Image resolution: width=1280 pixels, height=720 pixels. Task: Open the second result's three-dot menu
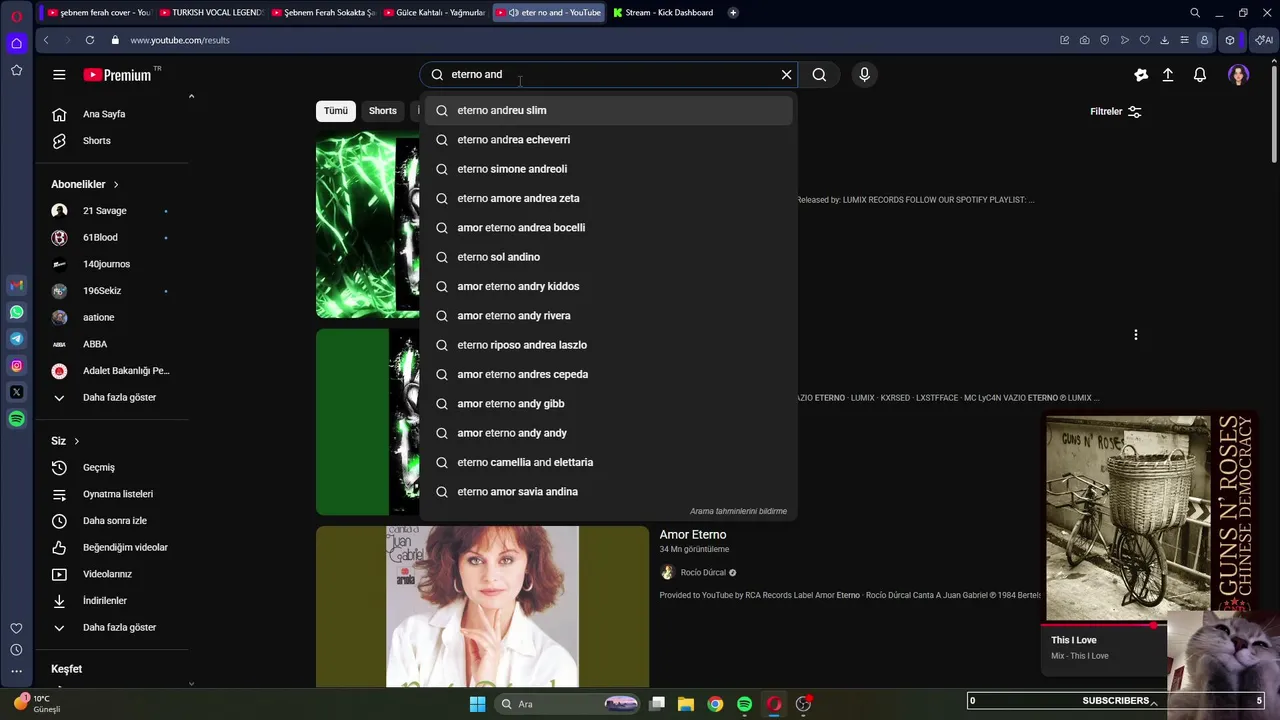tap(1135, 335)
